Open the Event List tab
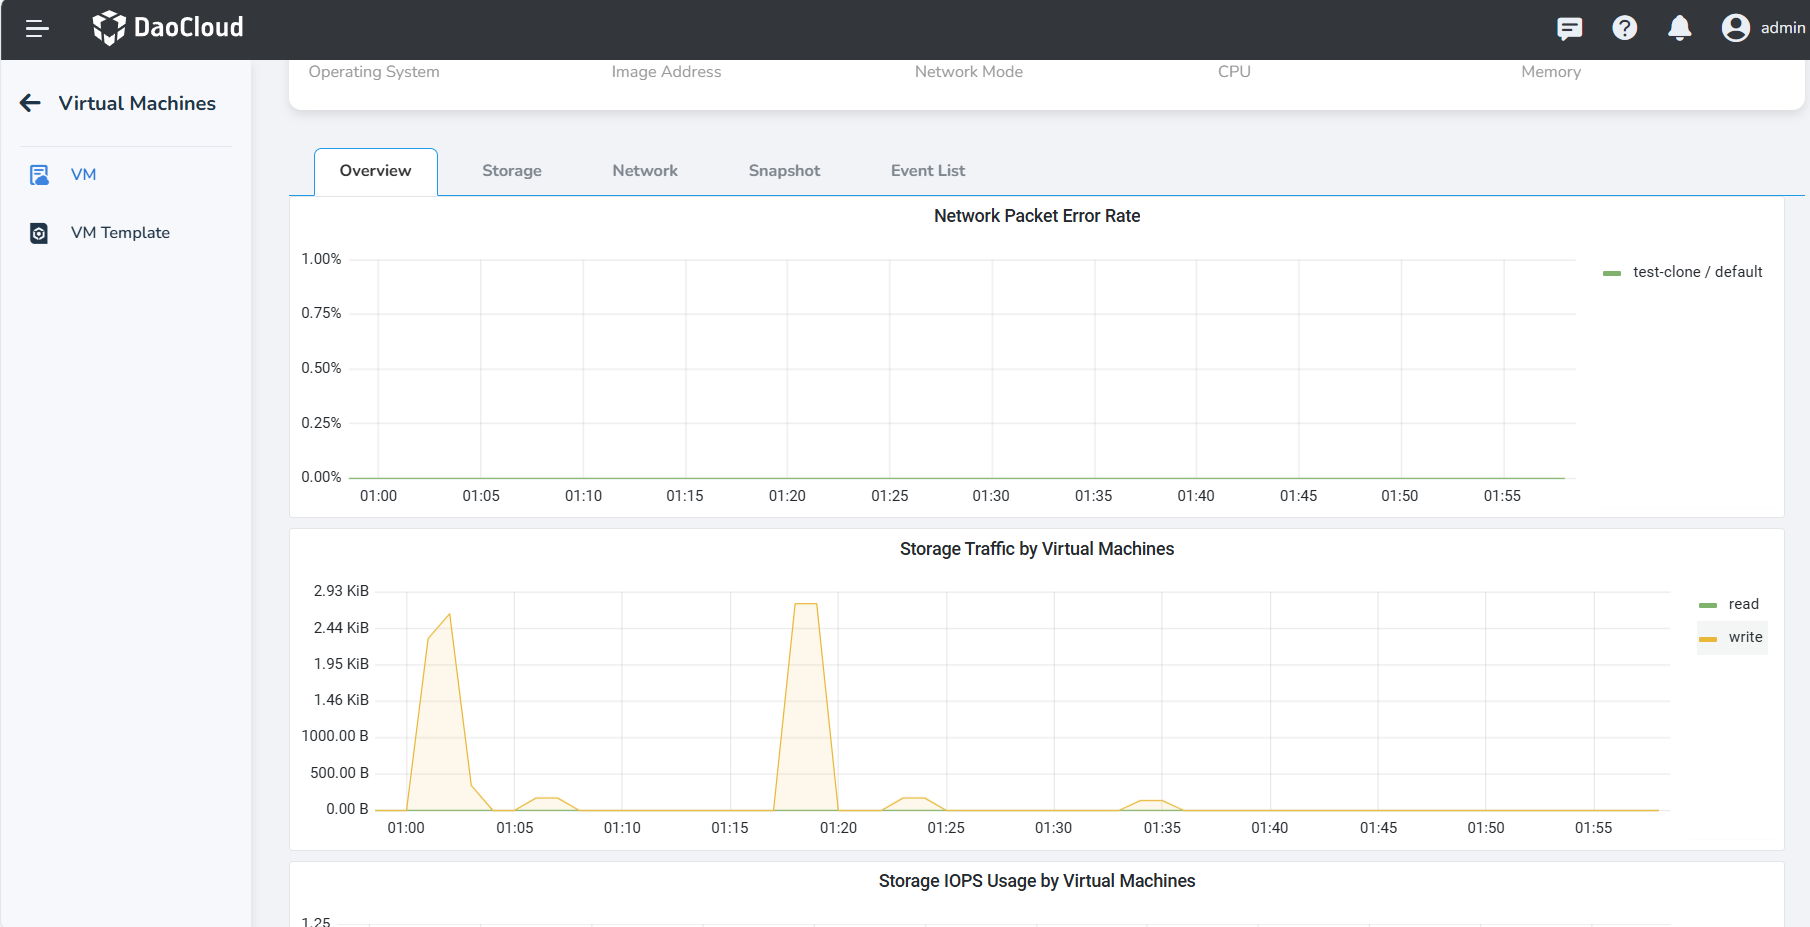 coord(927,171)
